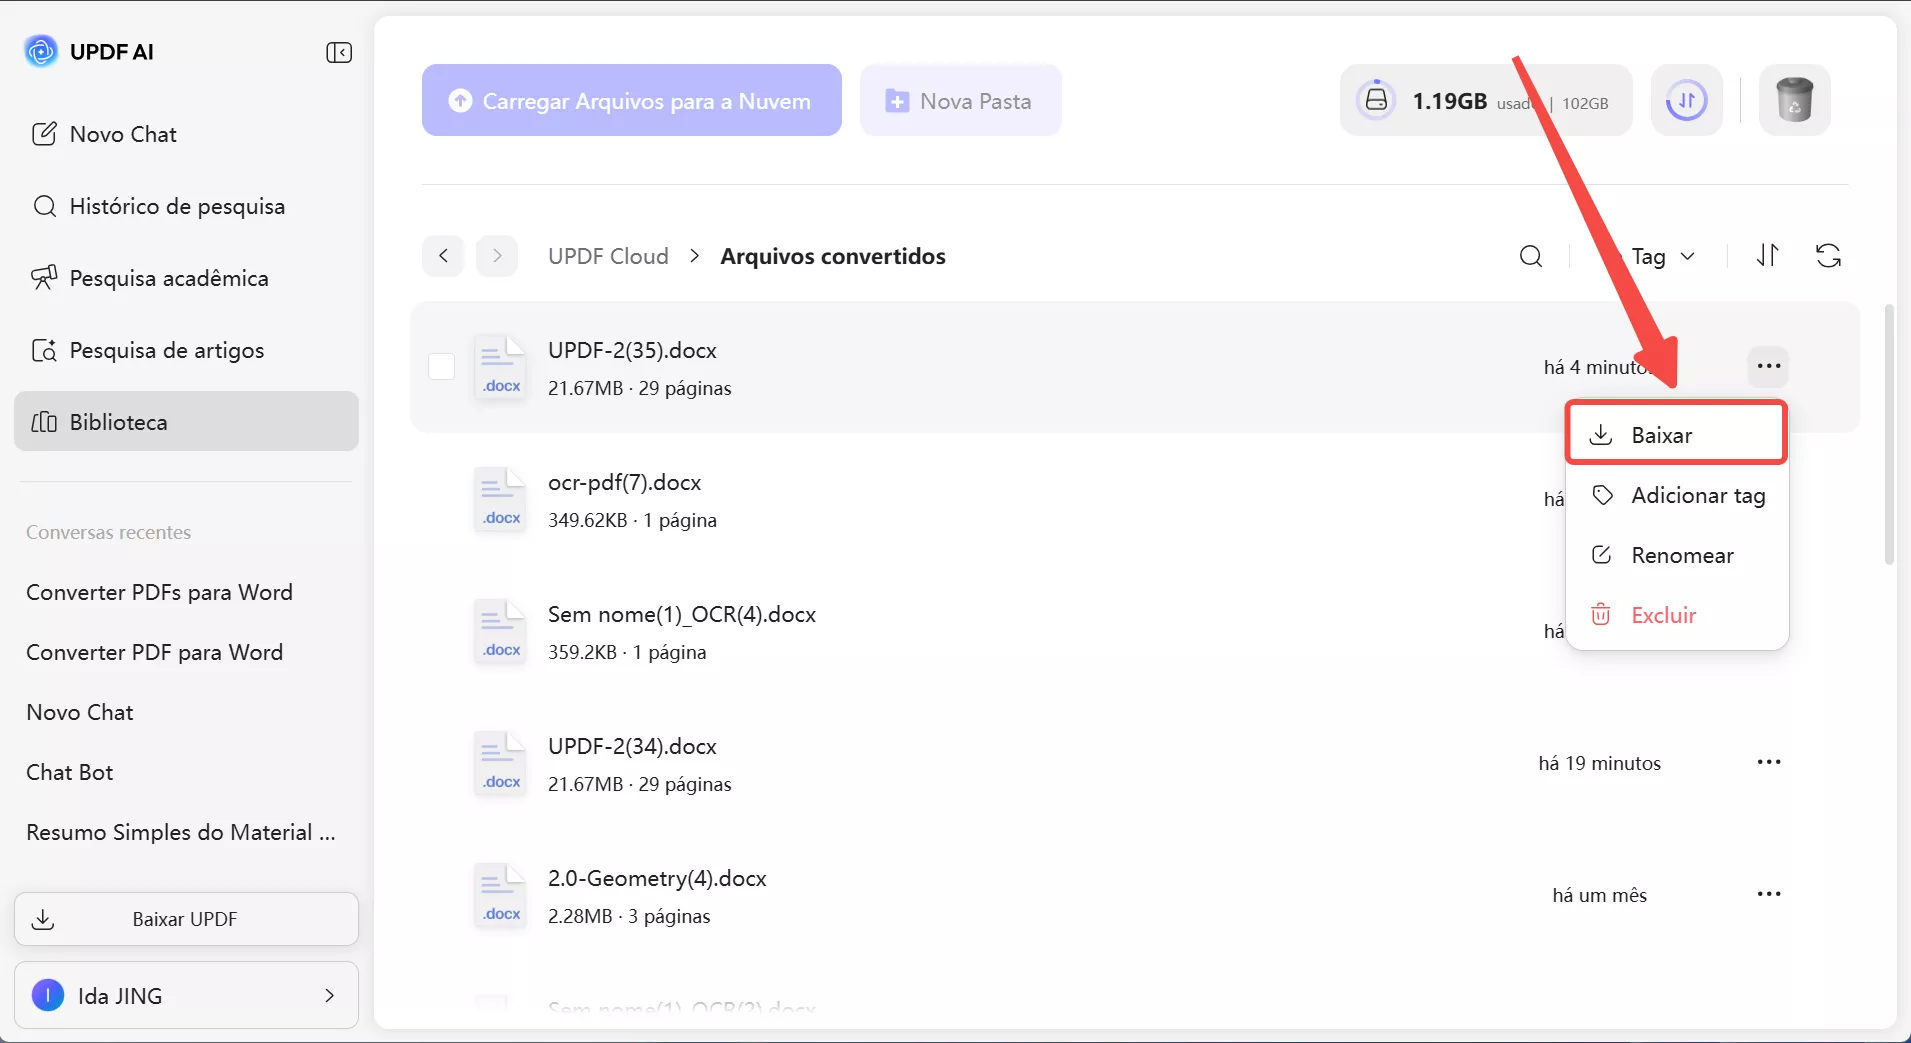Open Resumo Simples do Material conversation
Screen dimensions: 1911x1043
[x=181, y=832]
